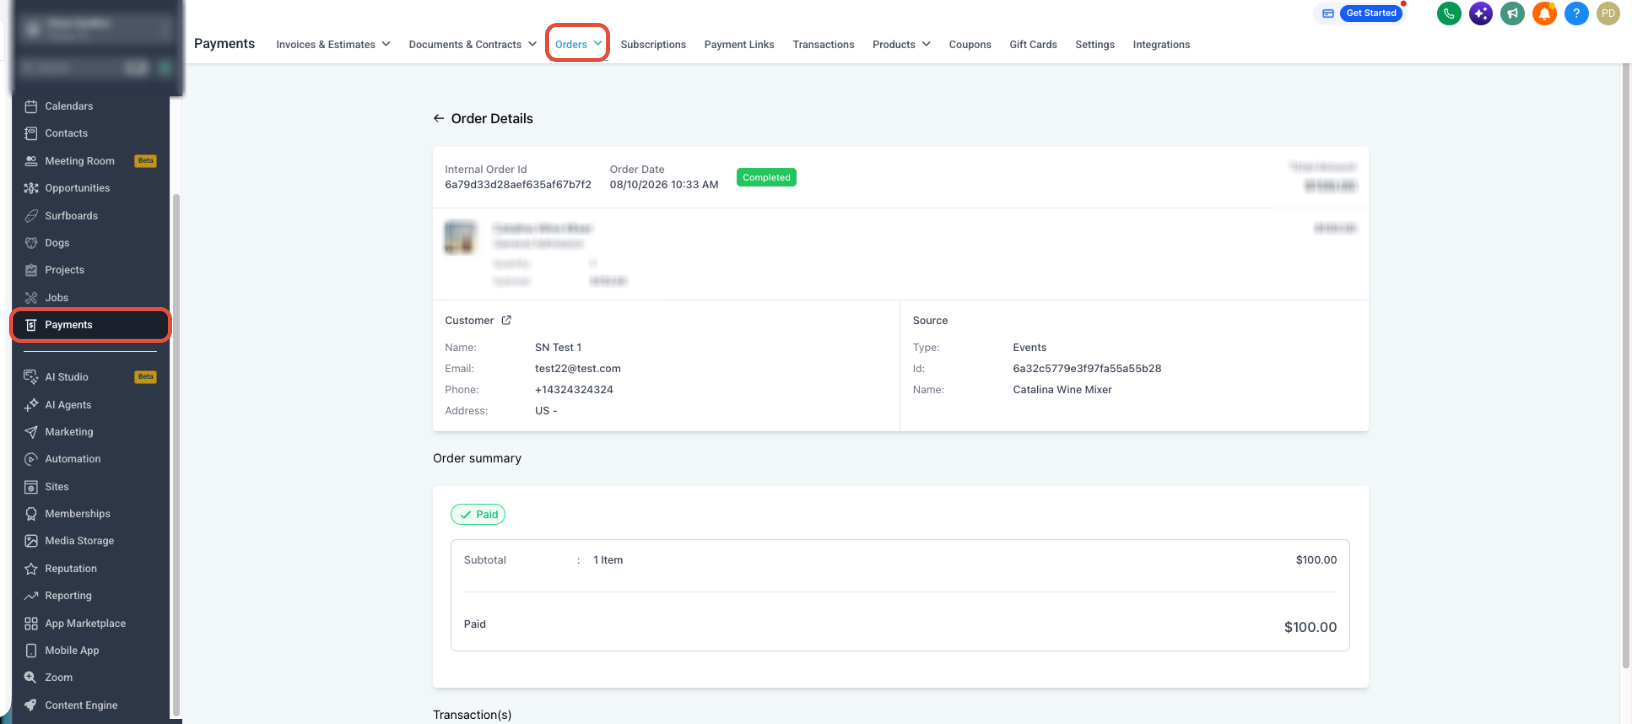1632x724 pixels.
Task: Click source ID 6a32c5779e3f97fa55a55b28
Action: tap(1087, 368)
